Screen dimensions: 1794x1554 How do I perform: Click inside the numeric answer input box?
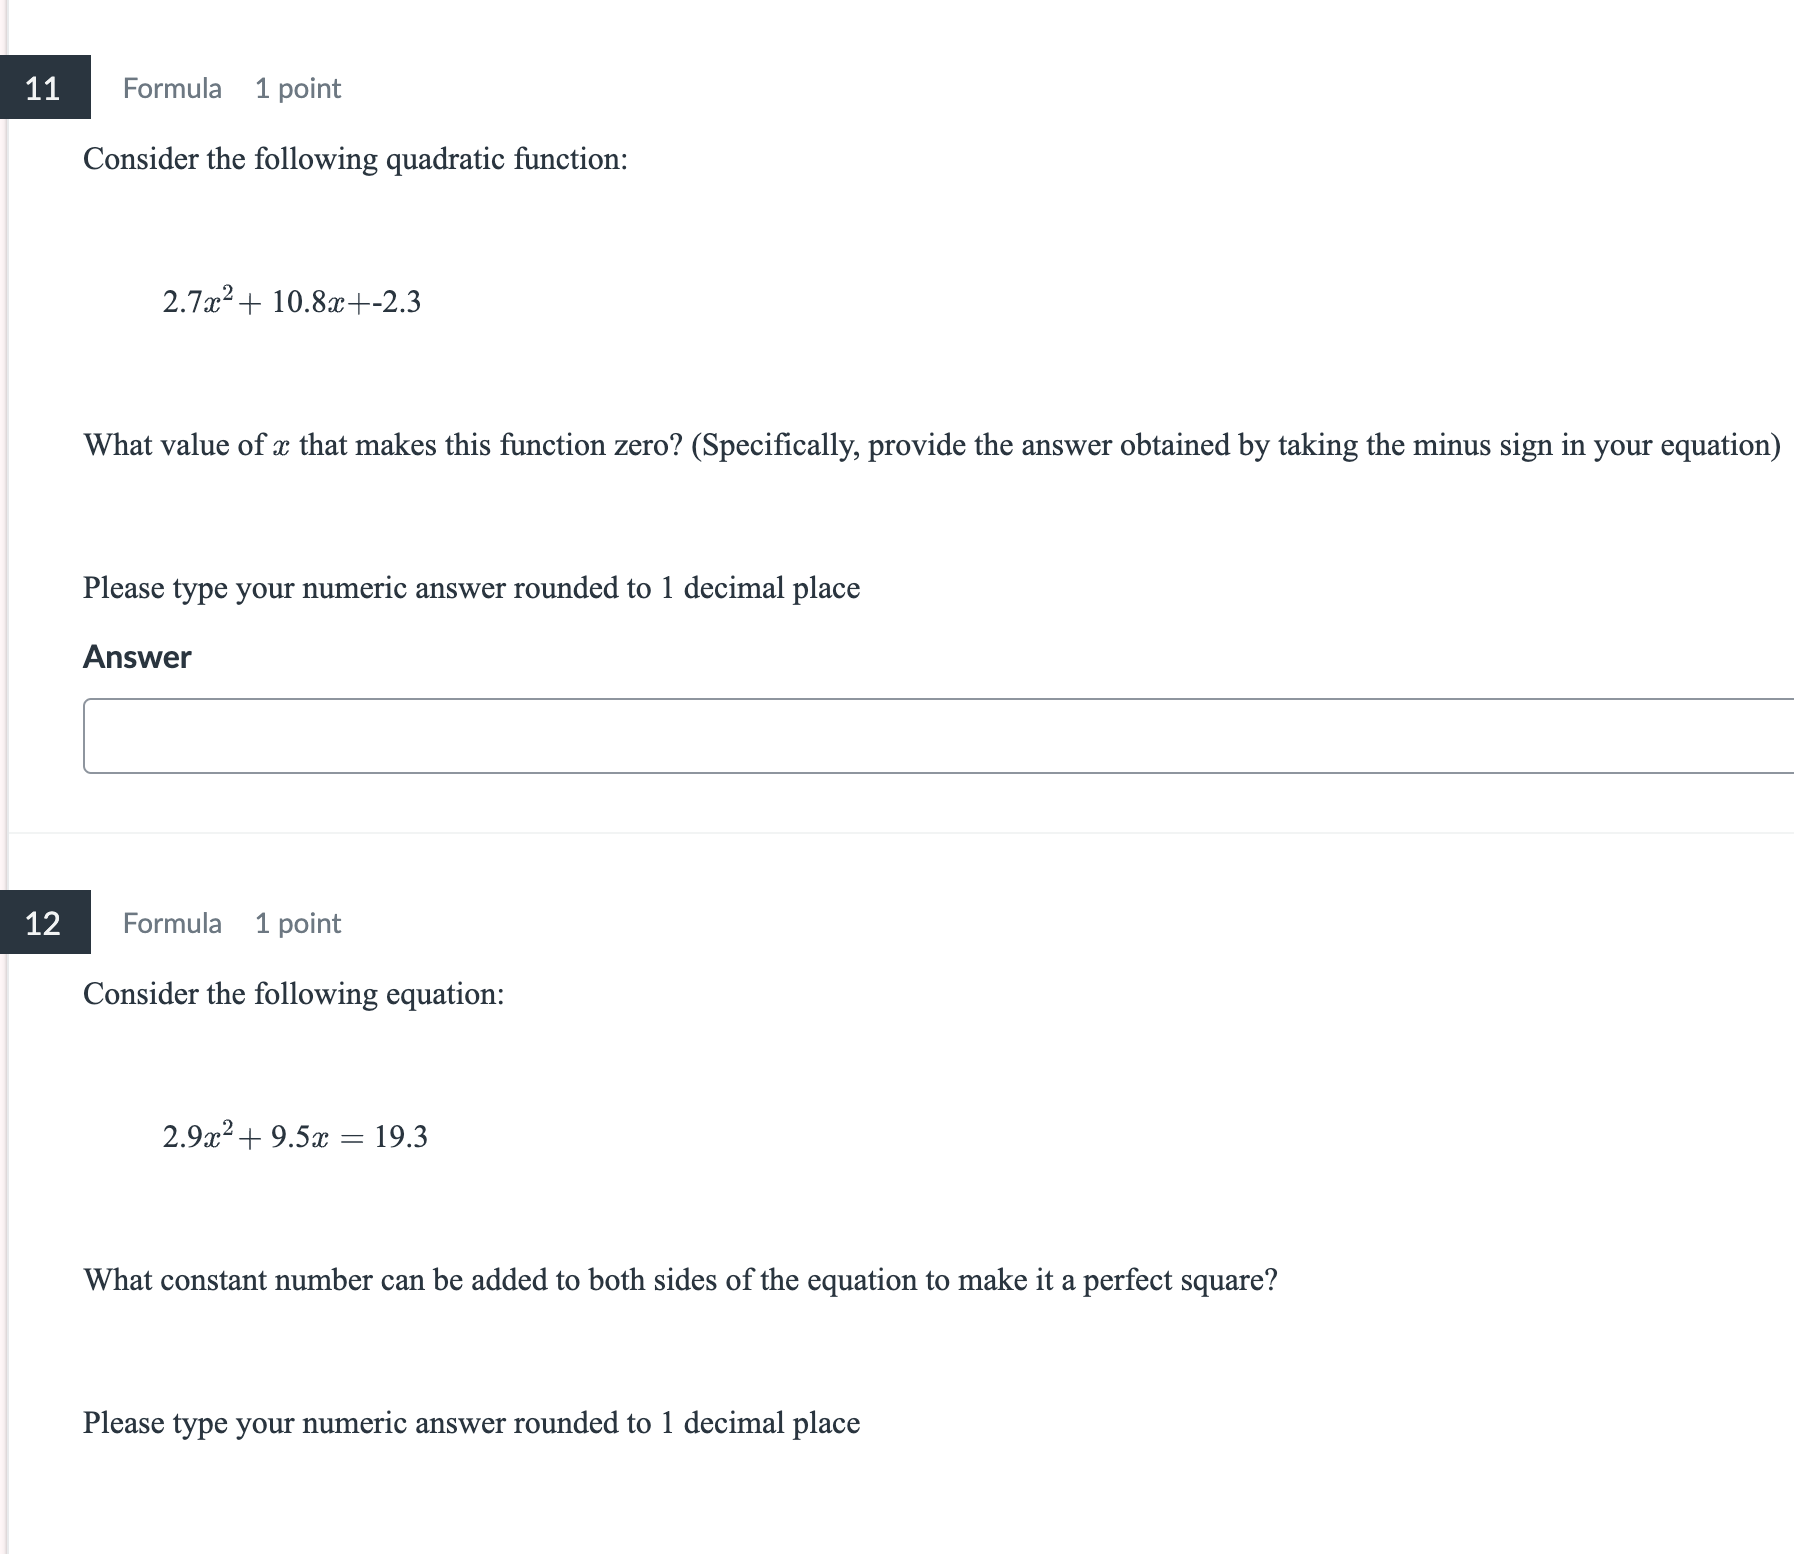900,735
